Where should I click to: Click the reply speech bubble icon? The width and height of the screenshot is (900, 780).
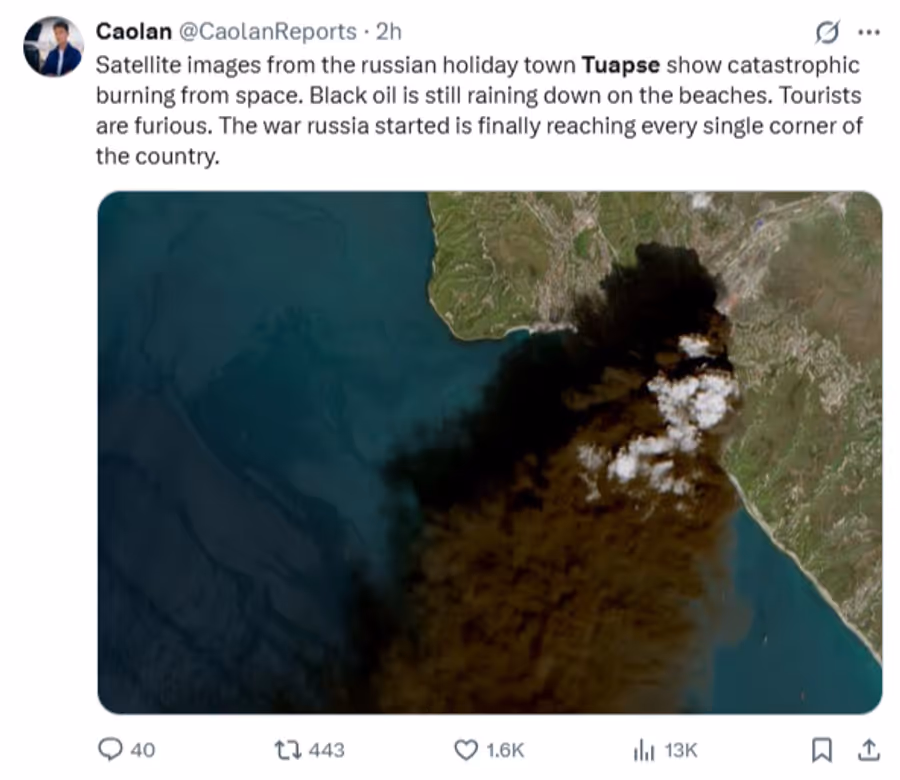(111, 748)
